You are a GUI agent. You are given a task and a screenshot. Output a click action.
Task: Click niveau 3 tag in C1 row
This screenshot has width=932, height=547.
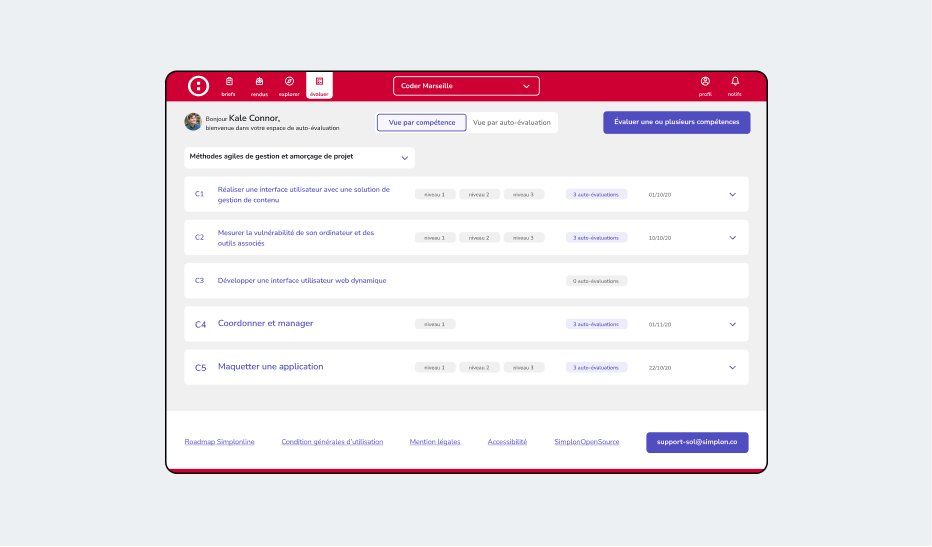[x=524, y=194]
